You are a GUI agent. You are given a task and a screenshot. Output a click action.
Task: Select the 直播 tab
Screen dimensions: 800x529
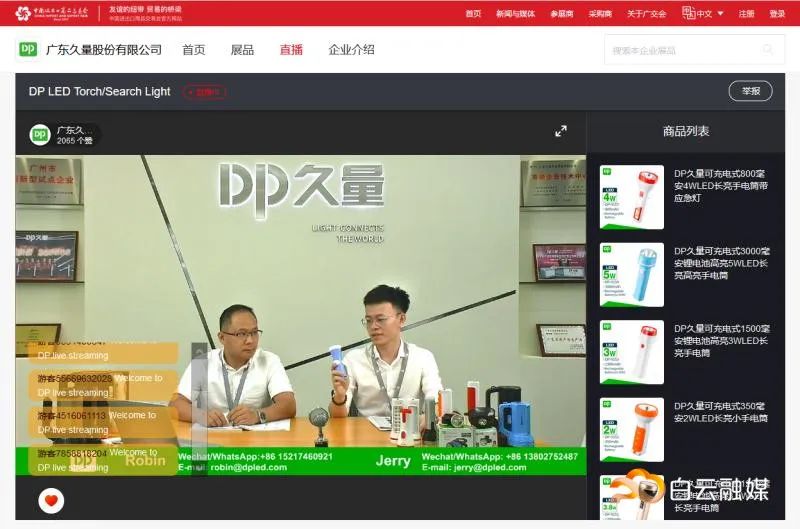pyautogui.click(x=291, y=50)
